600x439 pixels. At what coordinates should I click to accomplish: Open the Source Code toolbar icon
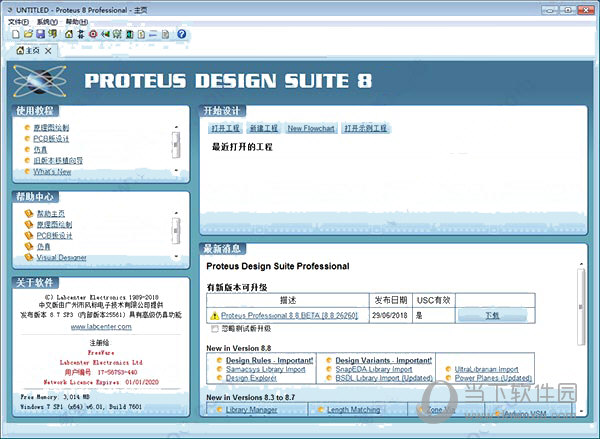153,34
